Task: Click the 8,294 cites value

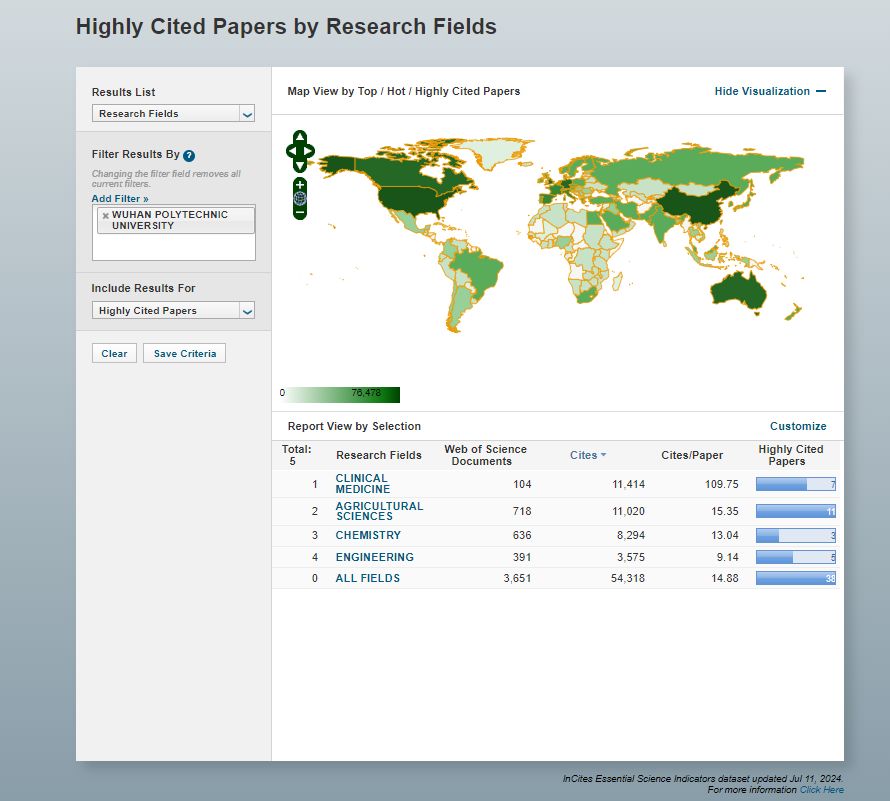Action: tap(631, 535)
